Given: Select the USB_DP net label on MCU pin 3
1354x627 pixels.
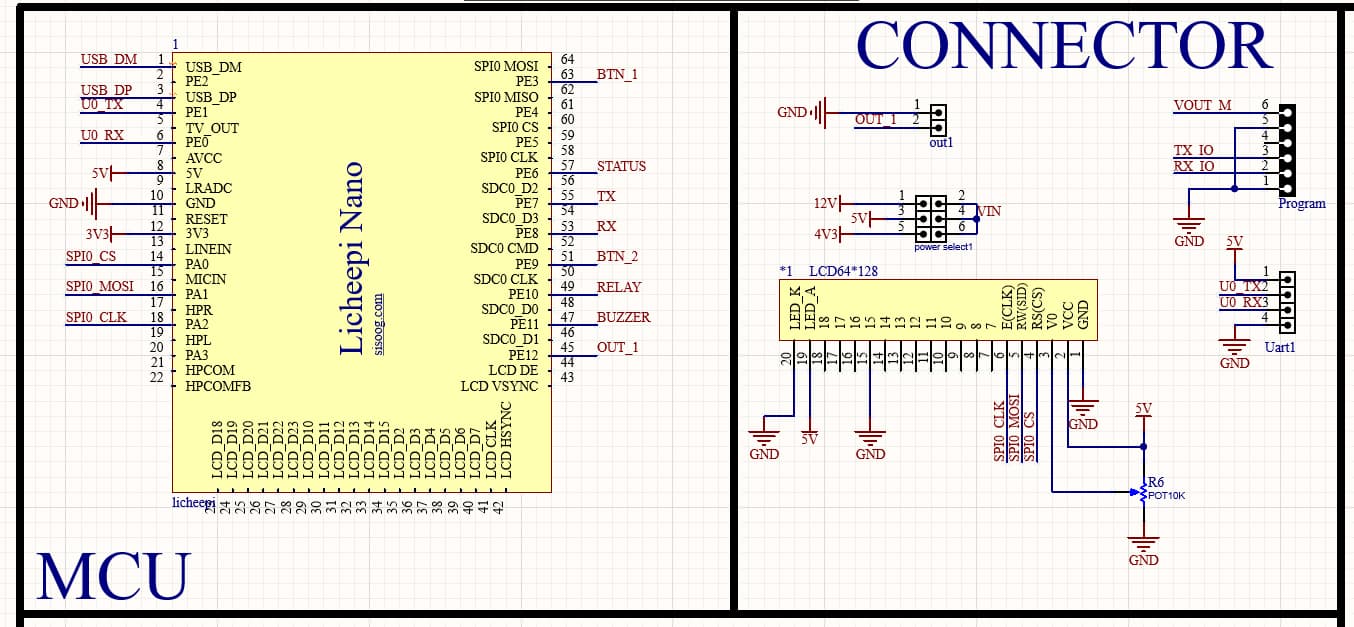Looking at the screenshot, I should point(106,90).
